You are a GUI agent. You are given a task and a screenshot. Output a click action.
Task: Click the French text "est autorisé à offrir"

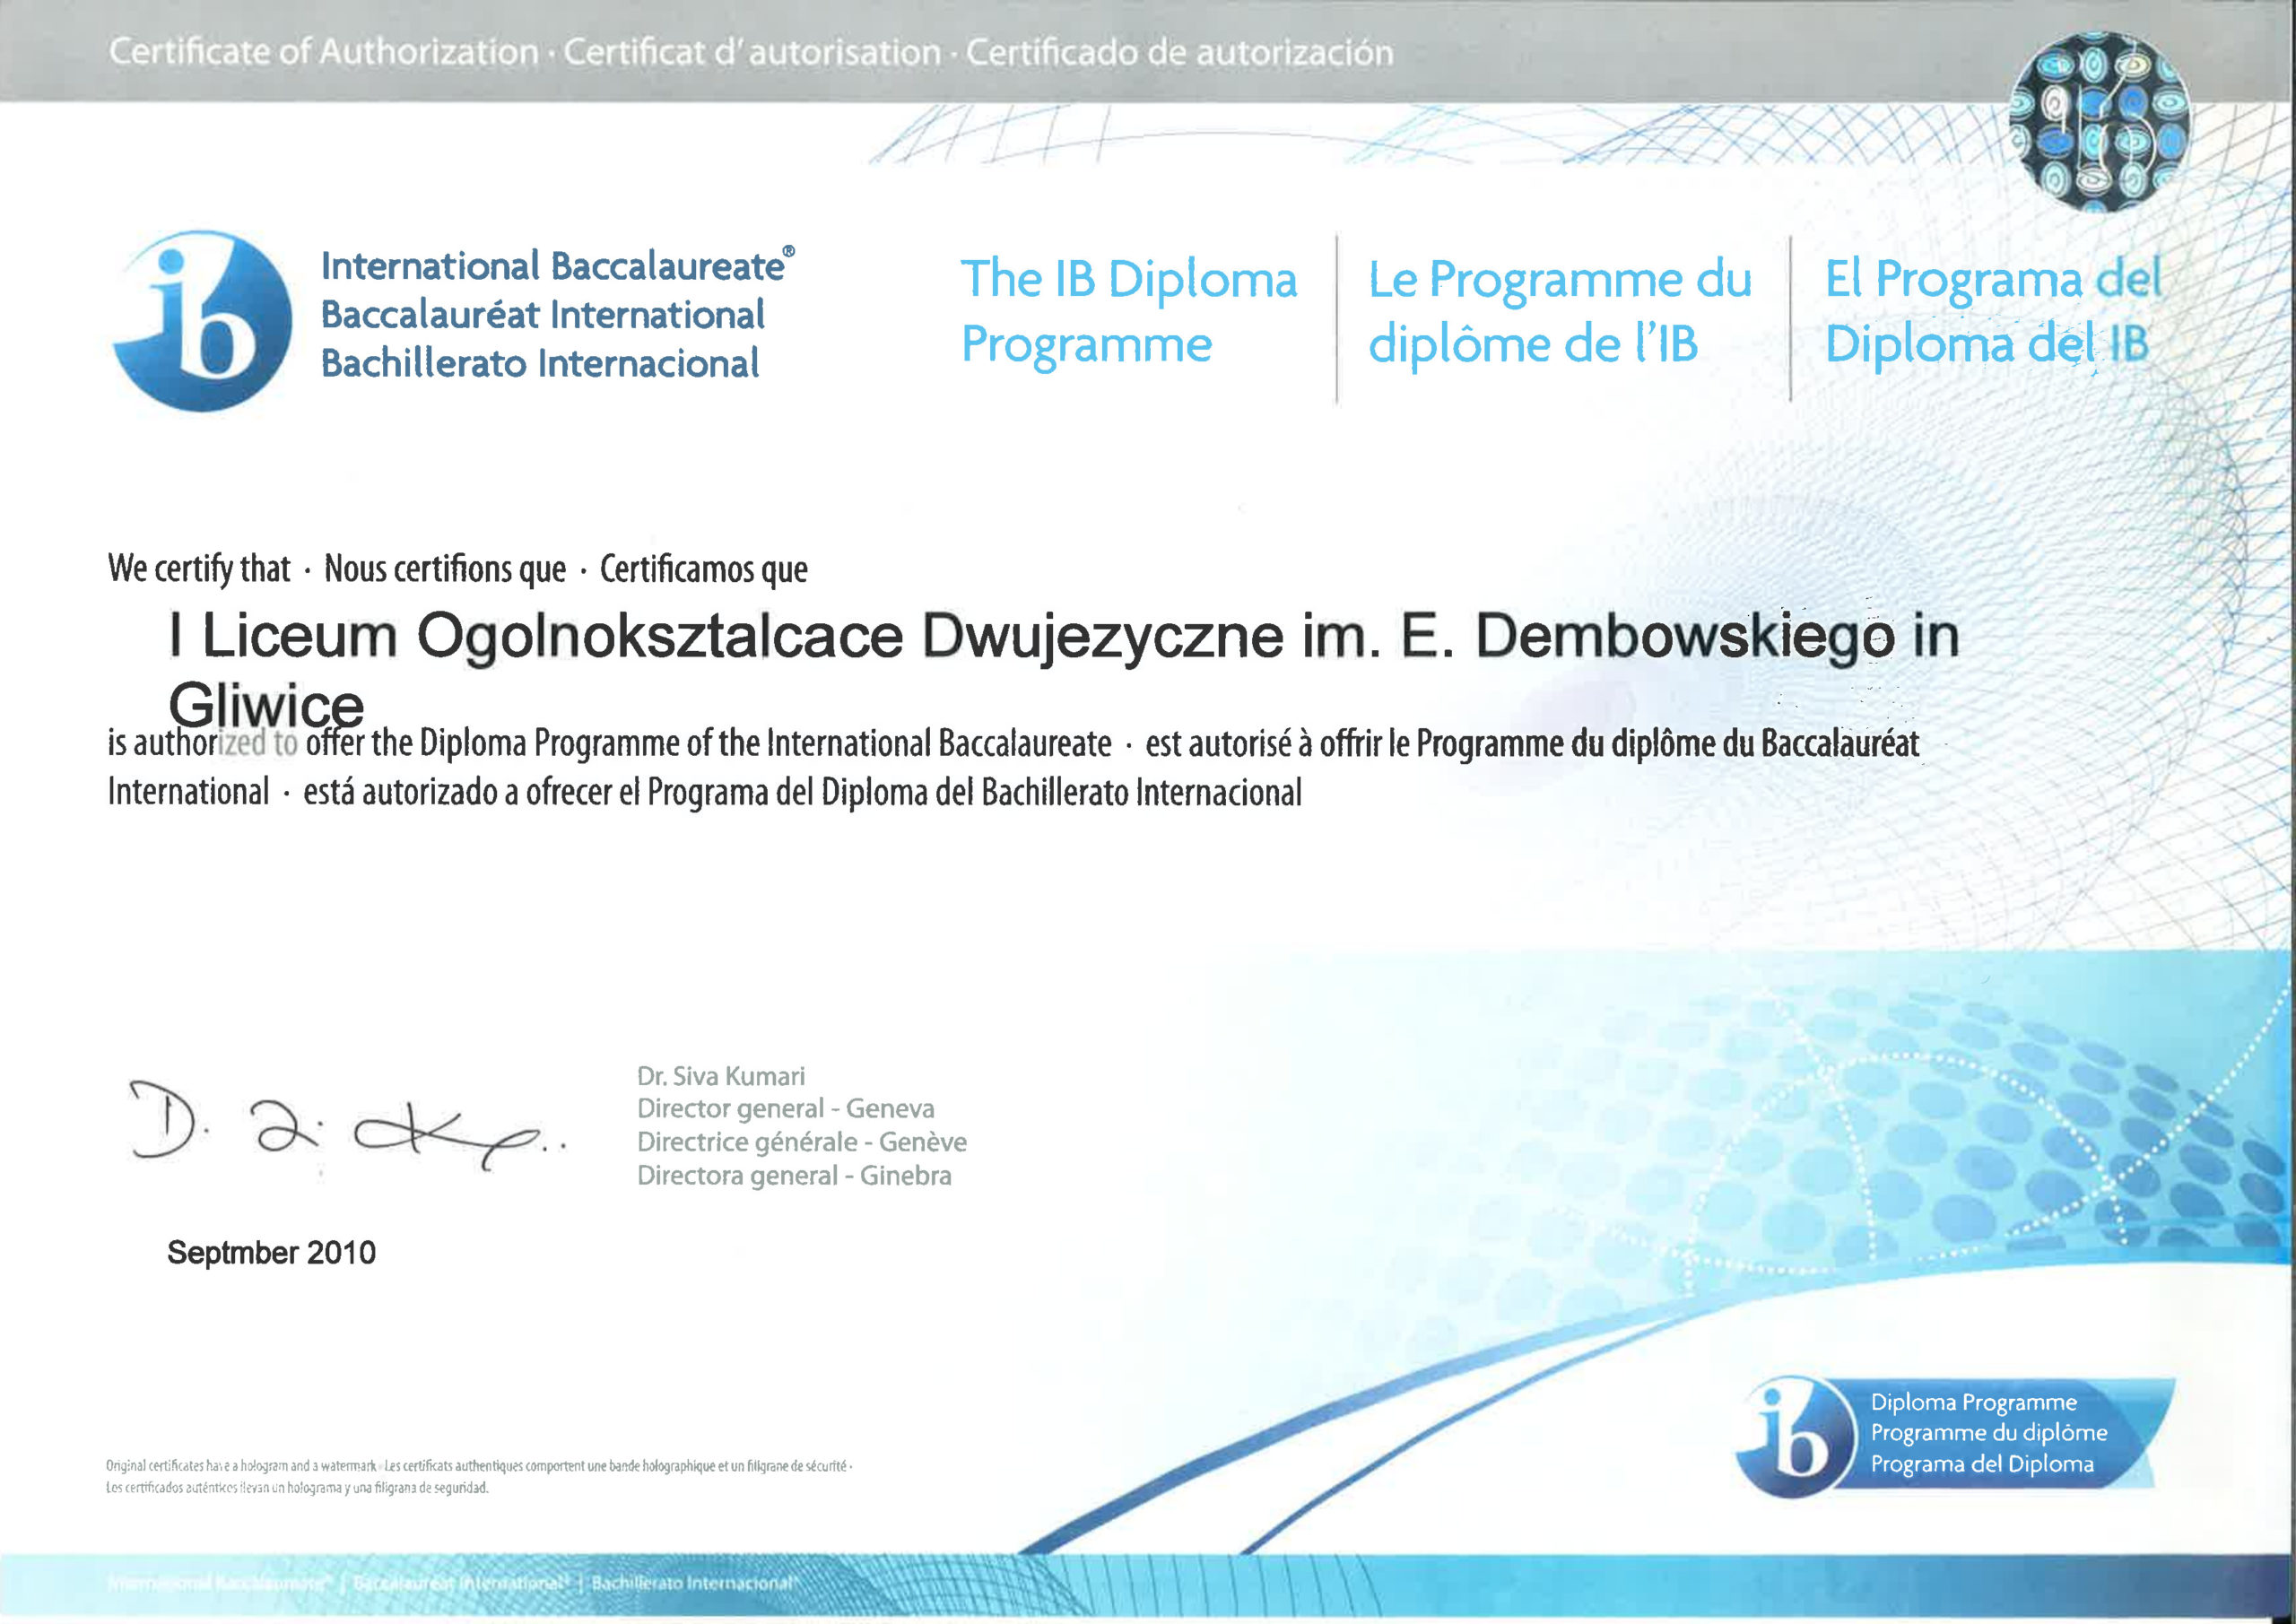(1264, 744)
